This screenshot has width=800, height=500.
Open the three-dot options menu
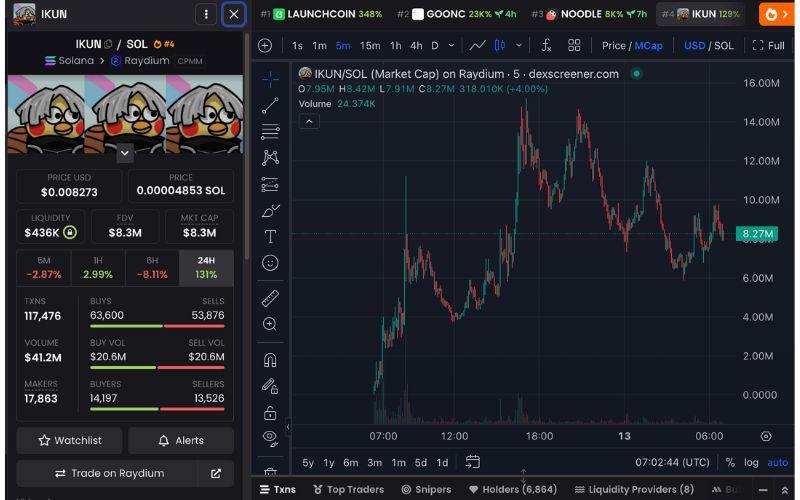click(x=206, y=14)
